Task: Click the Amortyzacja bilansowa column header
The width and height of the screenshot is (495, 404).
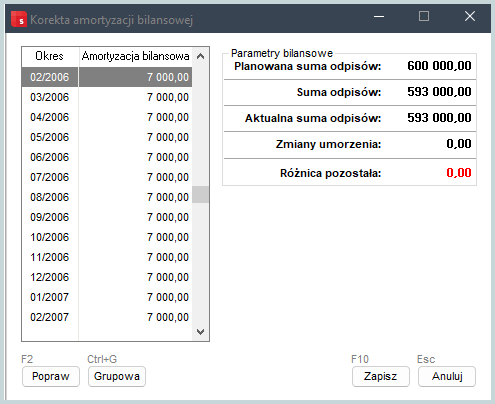Action: click(x=135, y=56)
